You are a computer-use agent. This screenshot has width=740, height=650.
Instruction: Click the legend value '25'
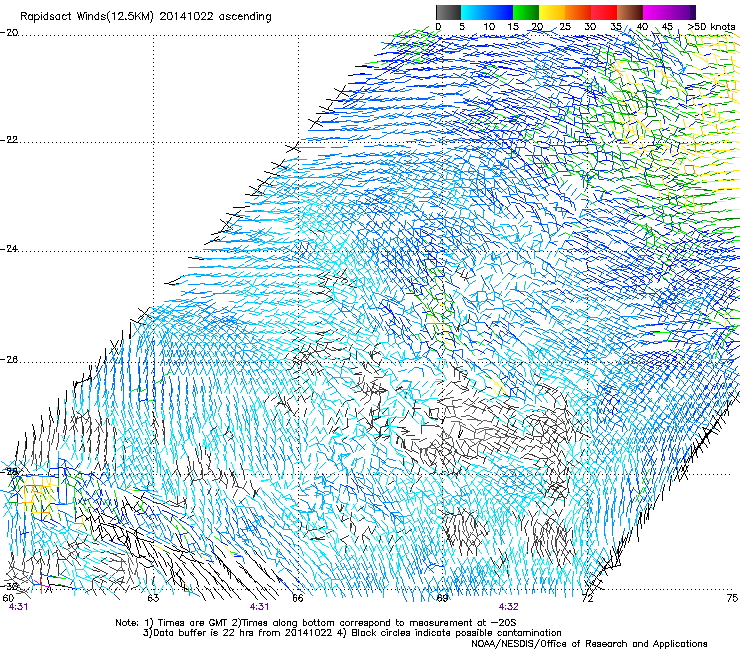(565, 27)
